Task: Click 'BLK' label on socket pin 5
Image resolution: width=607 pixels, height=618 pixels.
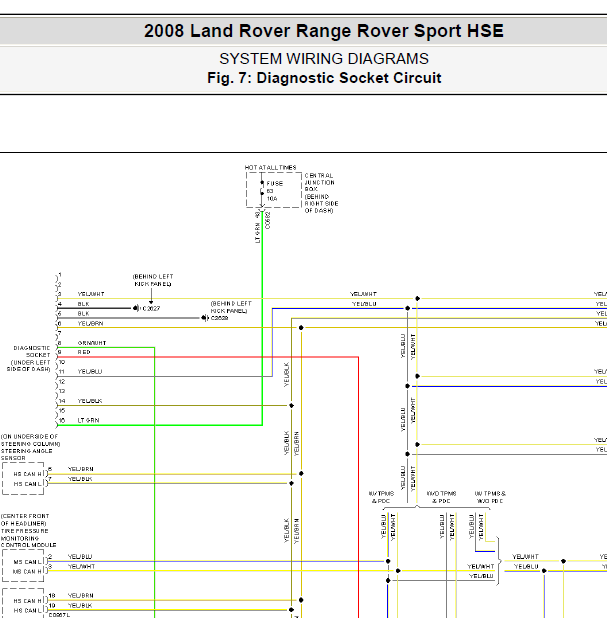Action: [84, 314]
